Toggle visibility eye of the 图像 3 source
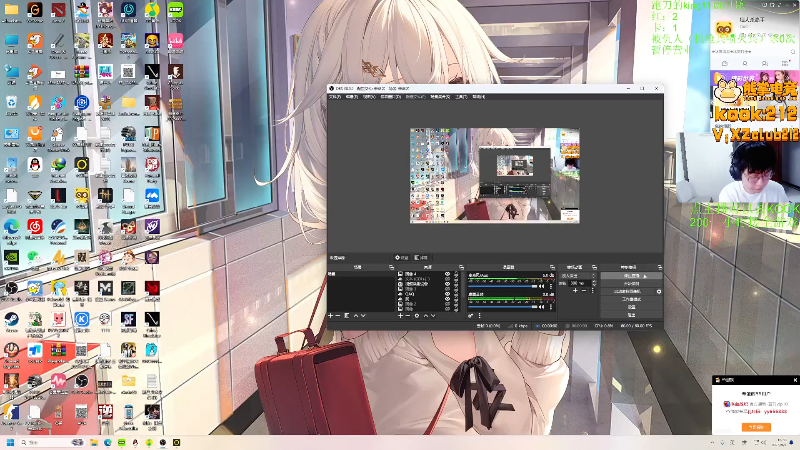The image size is (800, 450). tap(447, 289)
